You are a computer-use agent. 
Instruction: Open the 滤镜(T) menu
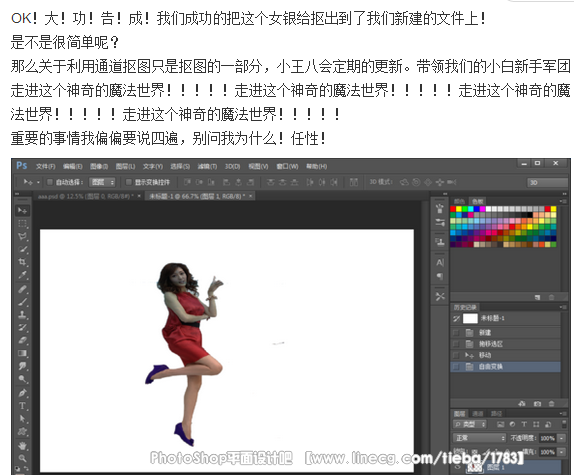pos(207,167)
